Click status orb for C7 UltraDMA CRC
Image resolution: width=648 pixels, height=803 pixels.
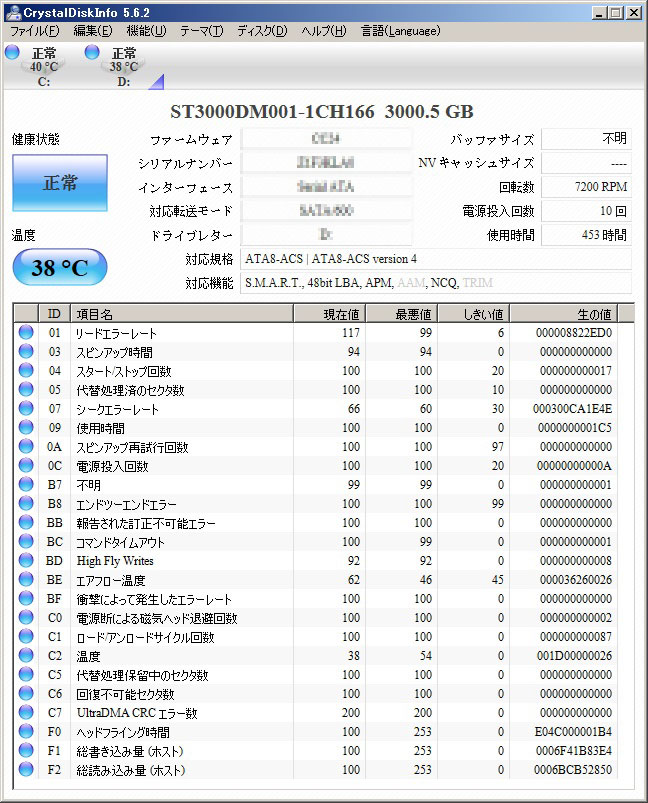(26, 712)
